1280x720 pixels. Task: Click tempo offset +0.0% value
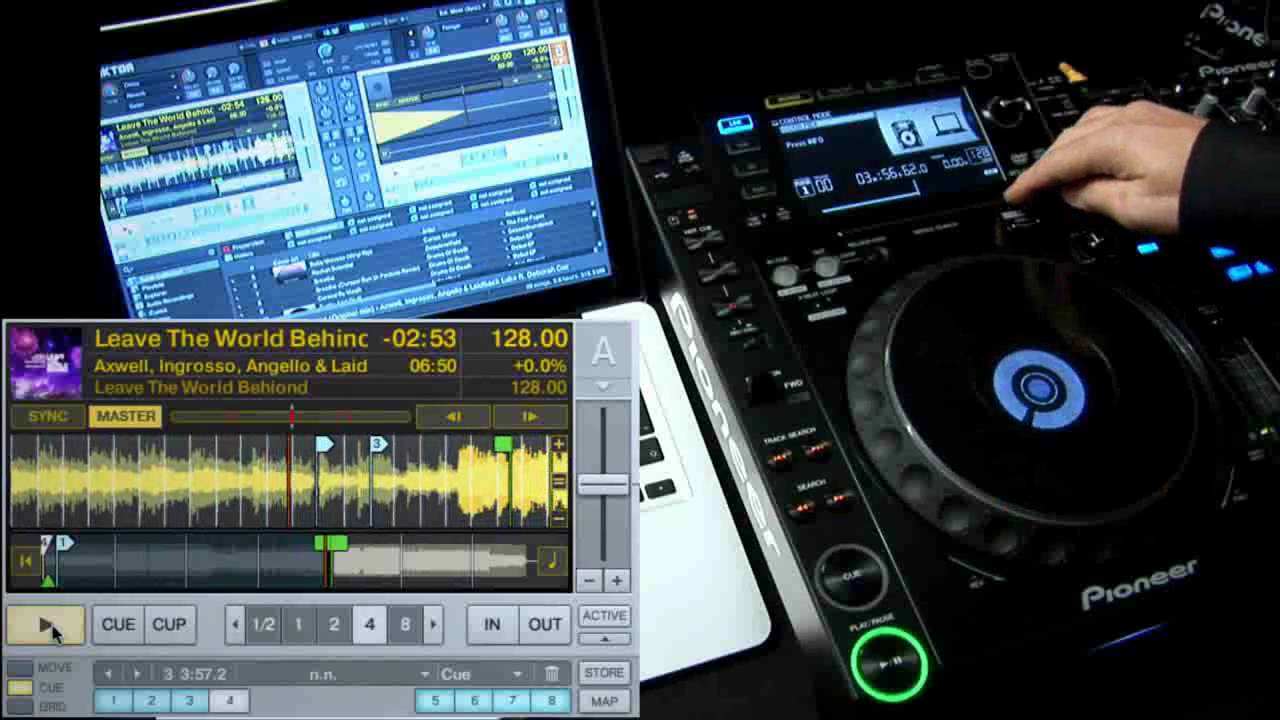pyautogui.click(x=539, y=366)
